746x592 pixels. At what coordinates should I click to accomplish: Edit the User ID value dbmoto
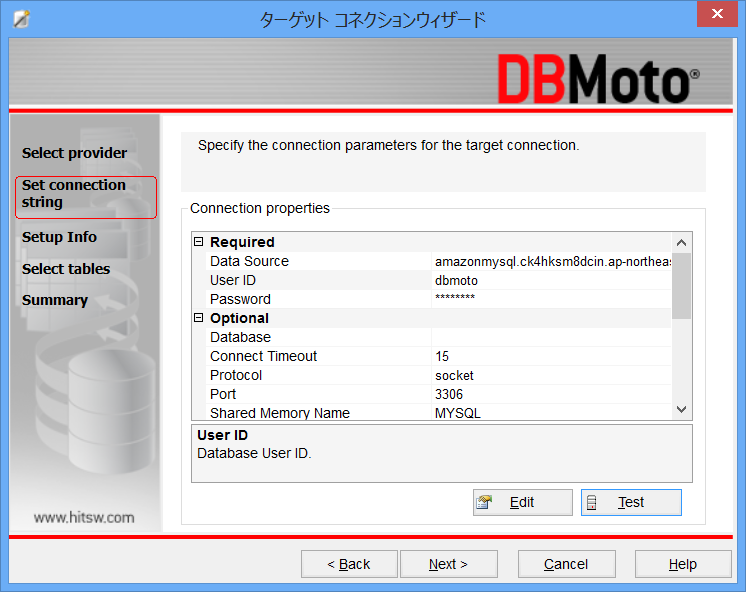(551, 280)
